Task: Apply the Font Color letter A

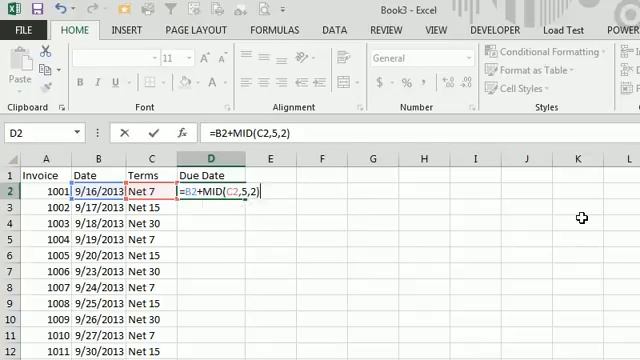Action: (x=212, y=82)
